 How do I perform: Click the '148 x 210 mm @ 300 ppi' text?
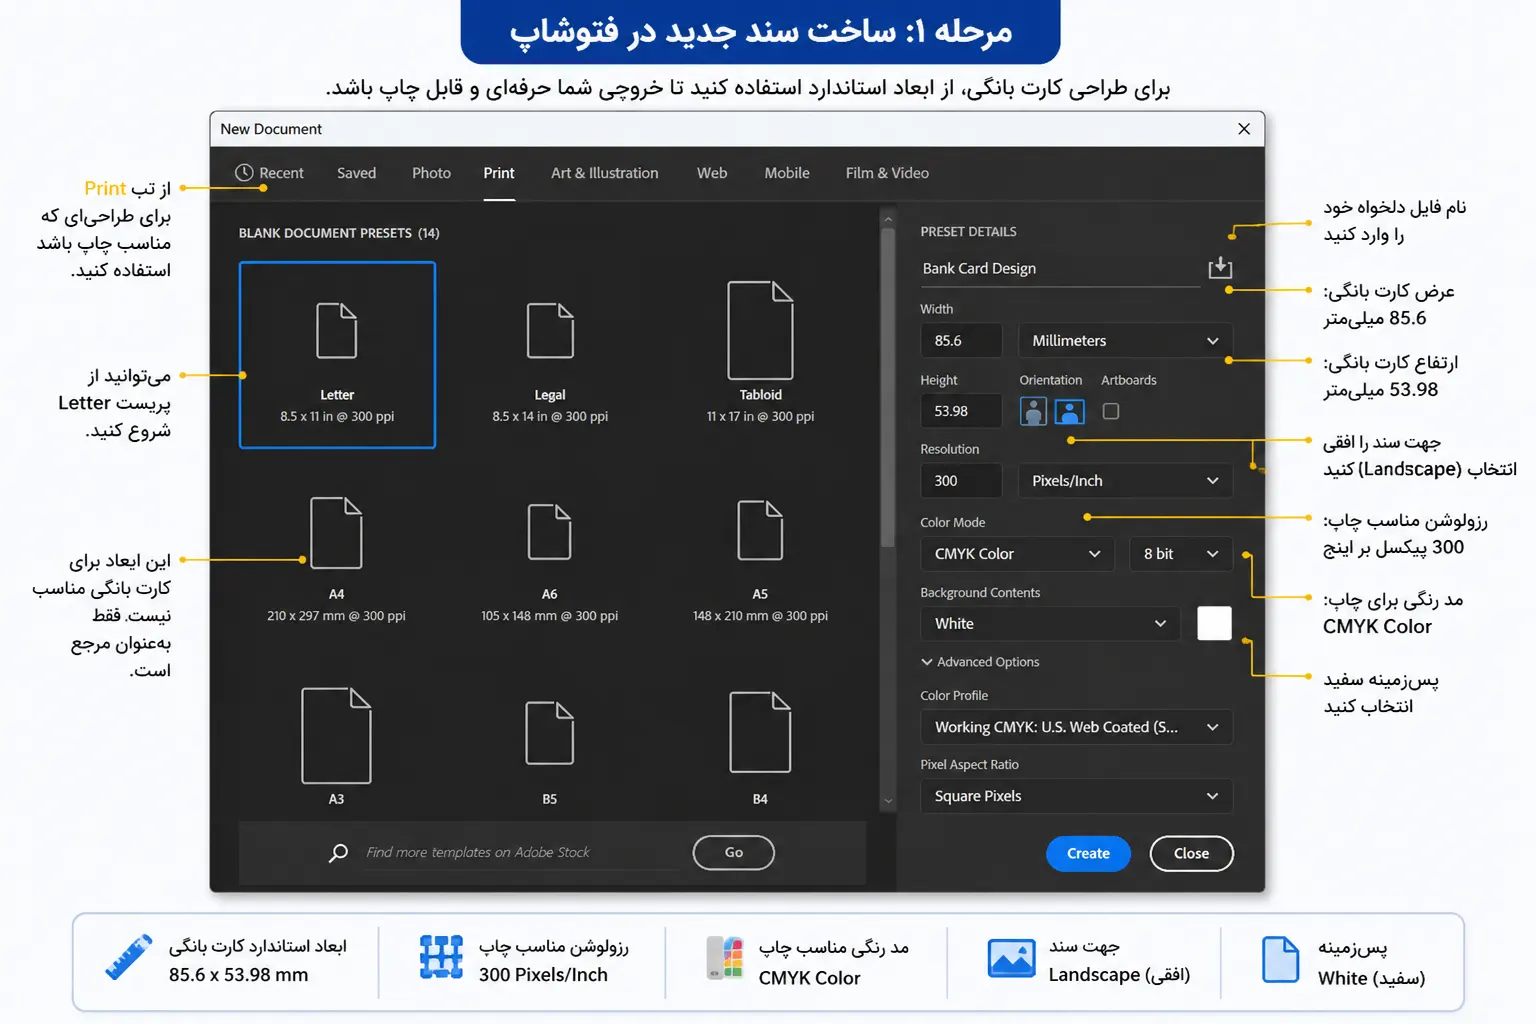[x=760, y=616]
